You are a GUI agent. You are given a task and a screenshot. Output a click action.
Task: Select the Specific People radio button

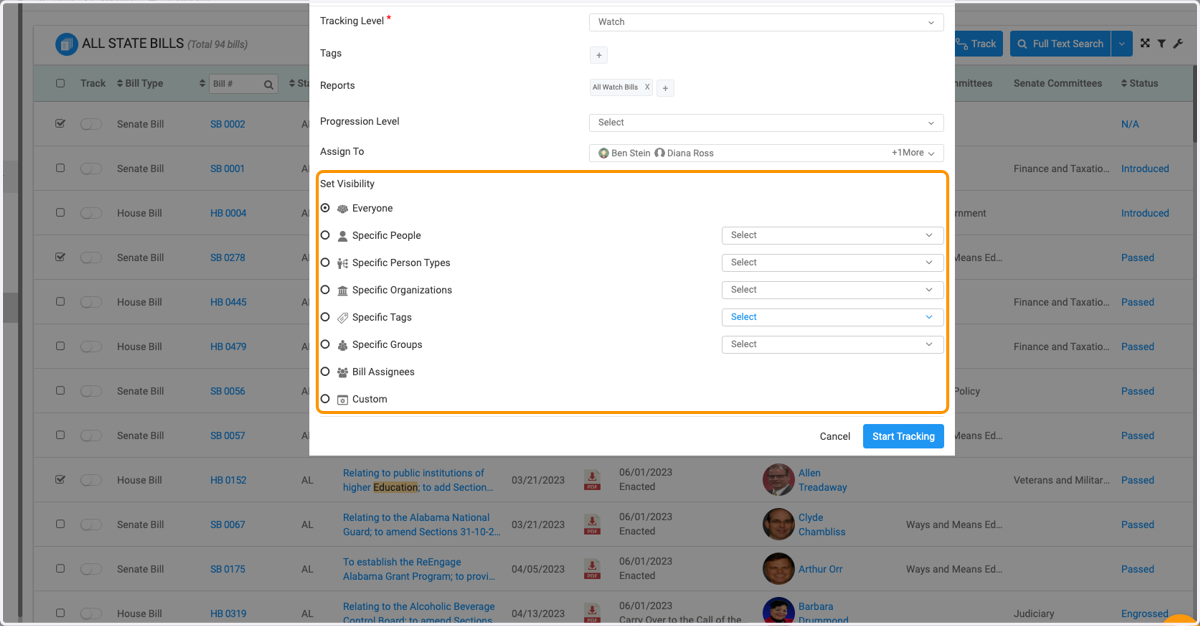point(325,235)
